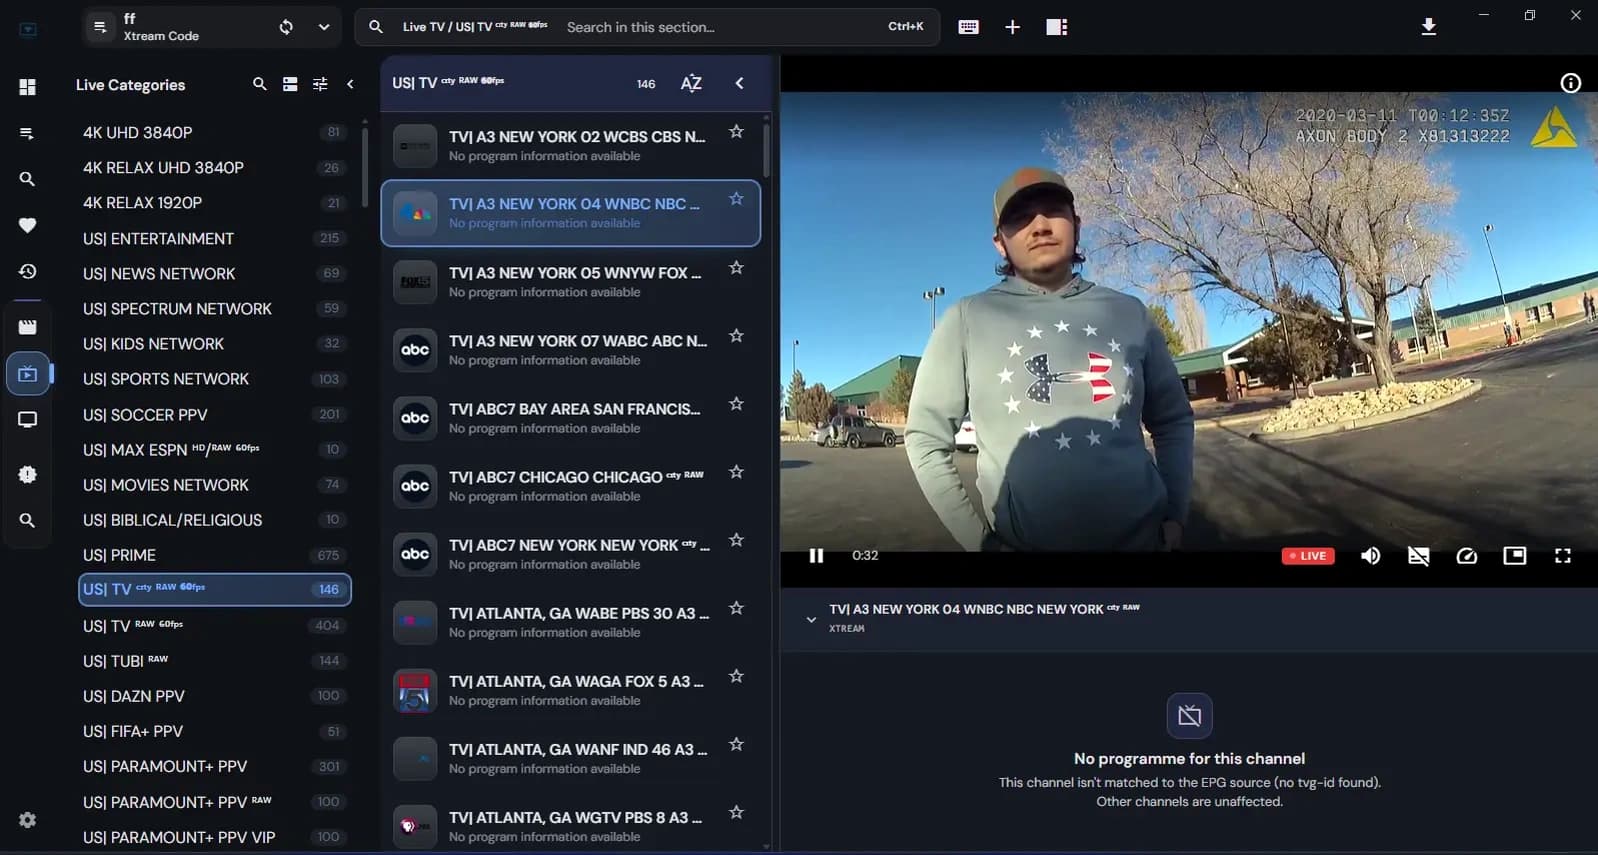Viewport: 1598px width, 855px height.
Task: Click the refresh playlist icon
Action: (x=286, y=27)
